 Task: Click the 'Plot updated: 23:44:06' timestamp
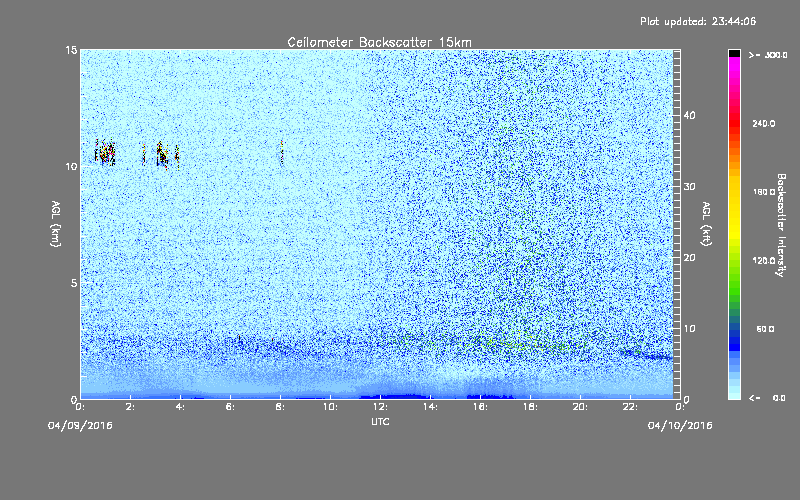[x=698, y=21]
